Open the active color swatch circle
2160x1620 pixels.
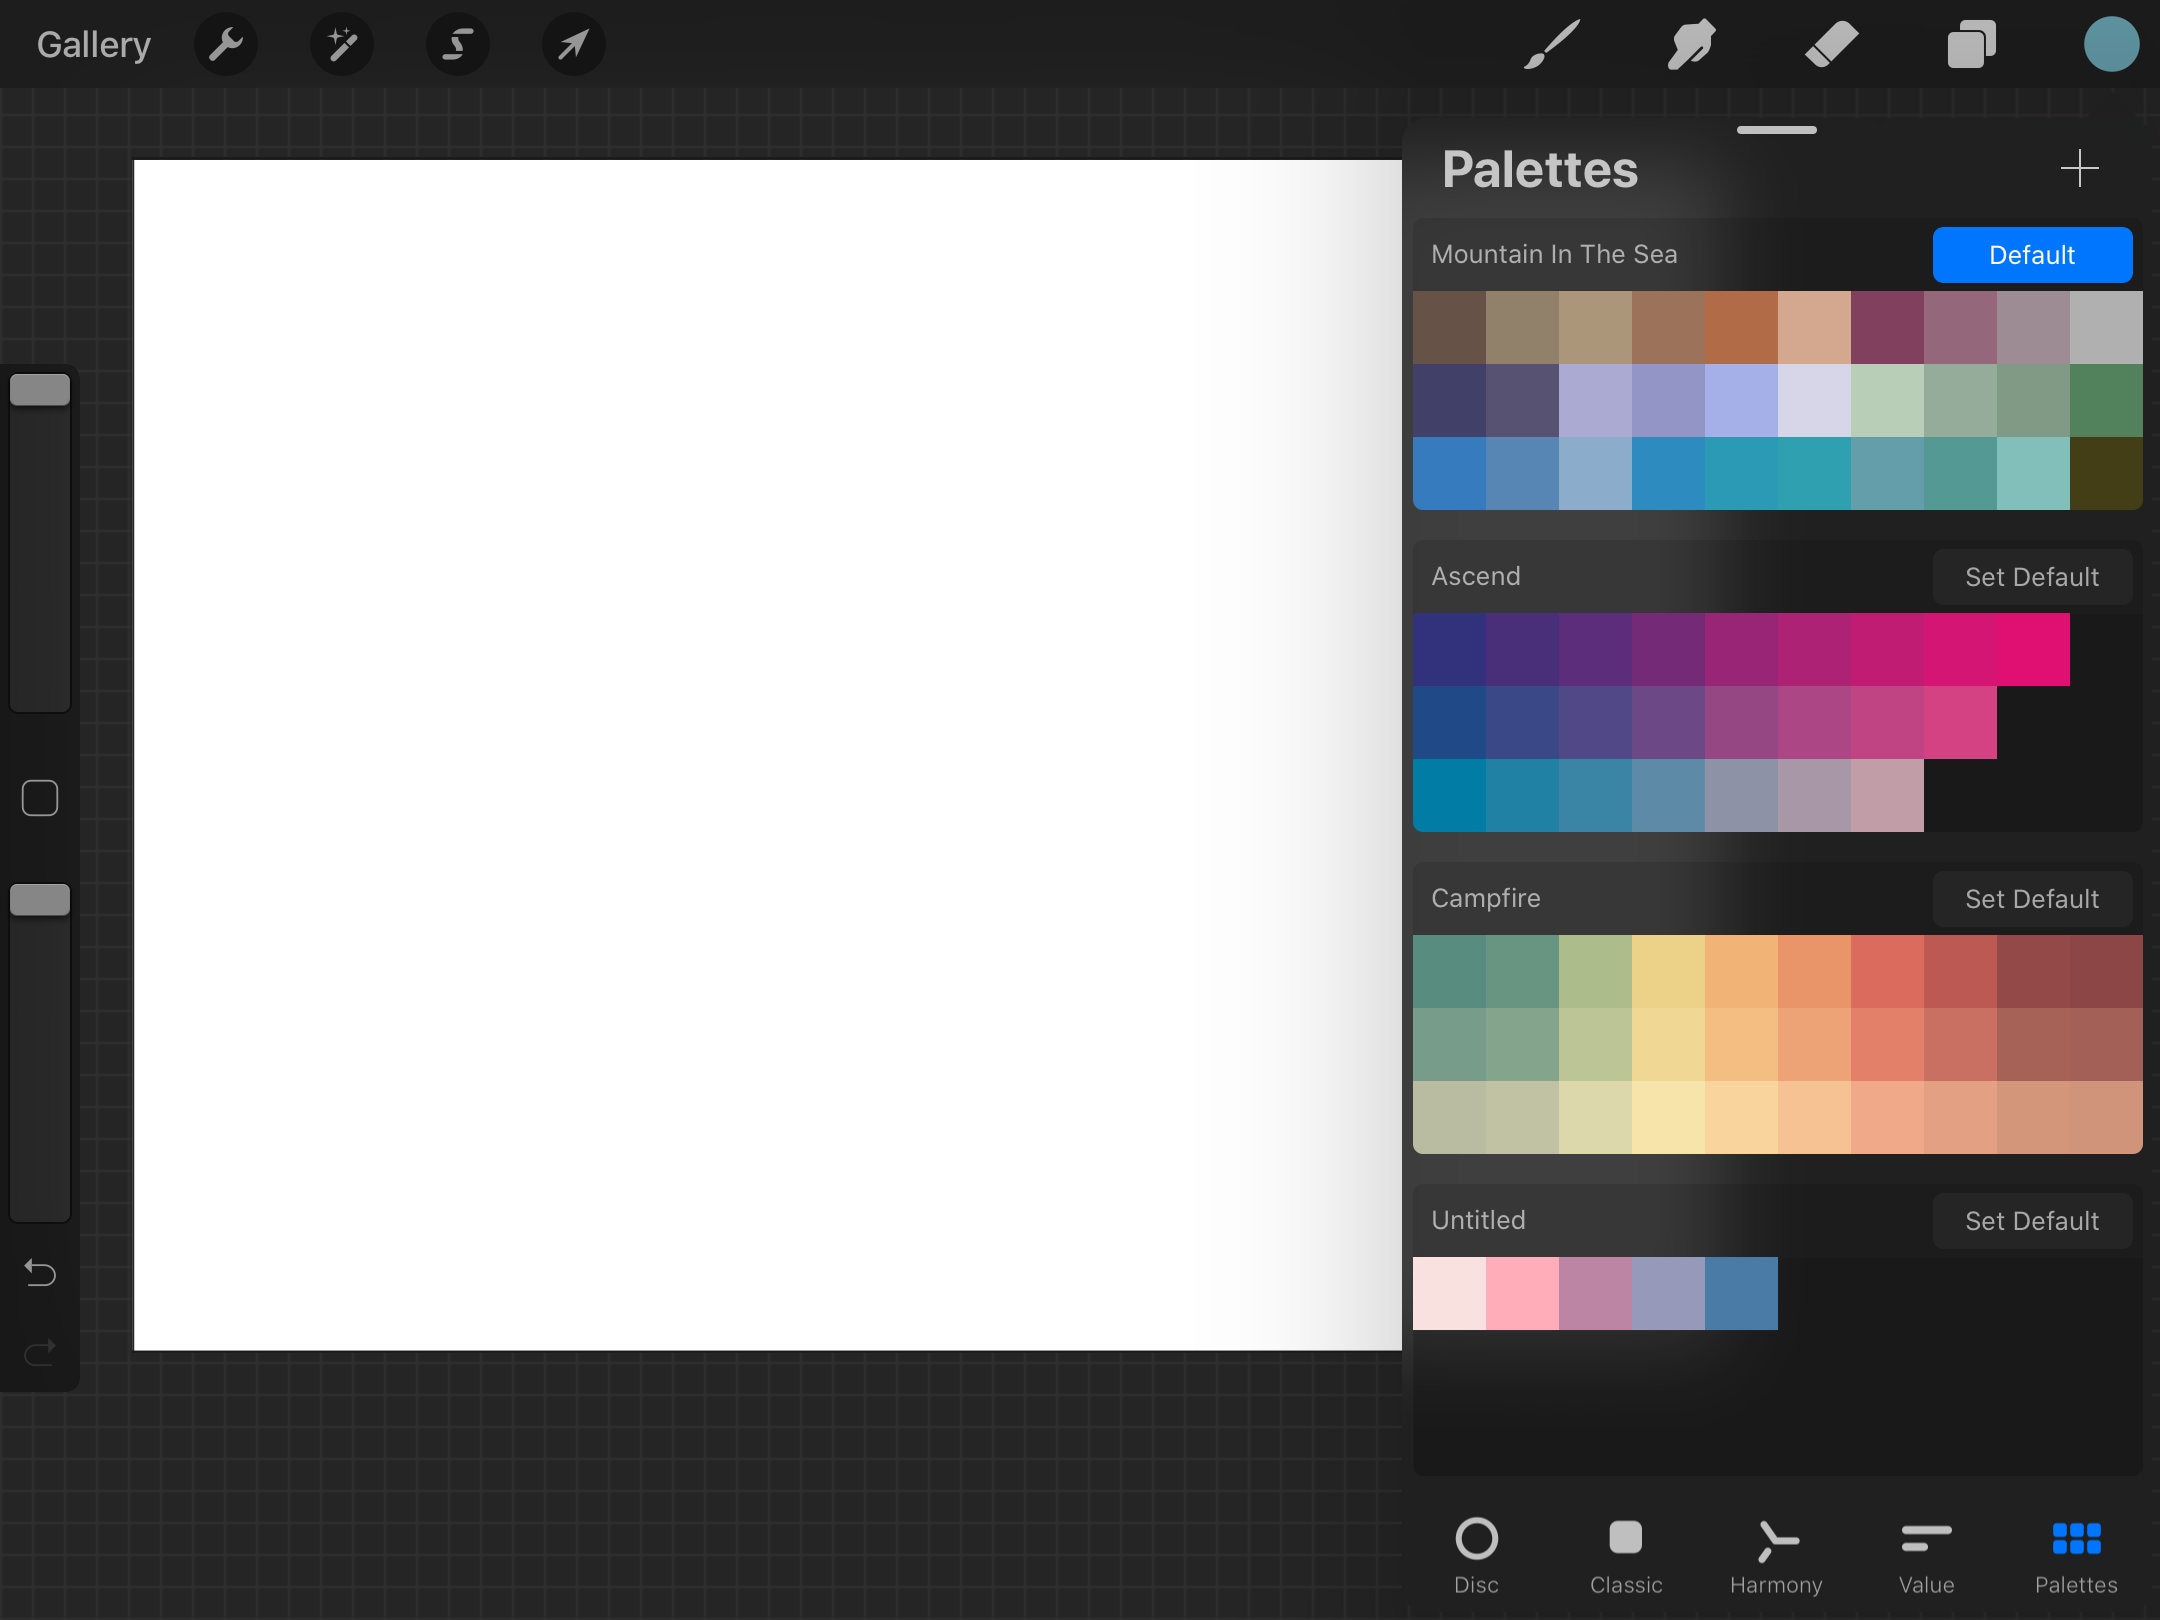2110,43
